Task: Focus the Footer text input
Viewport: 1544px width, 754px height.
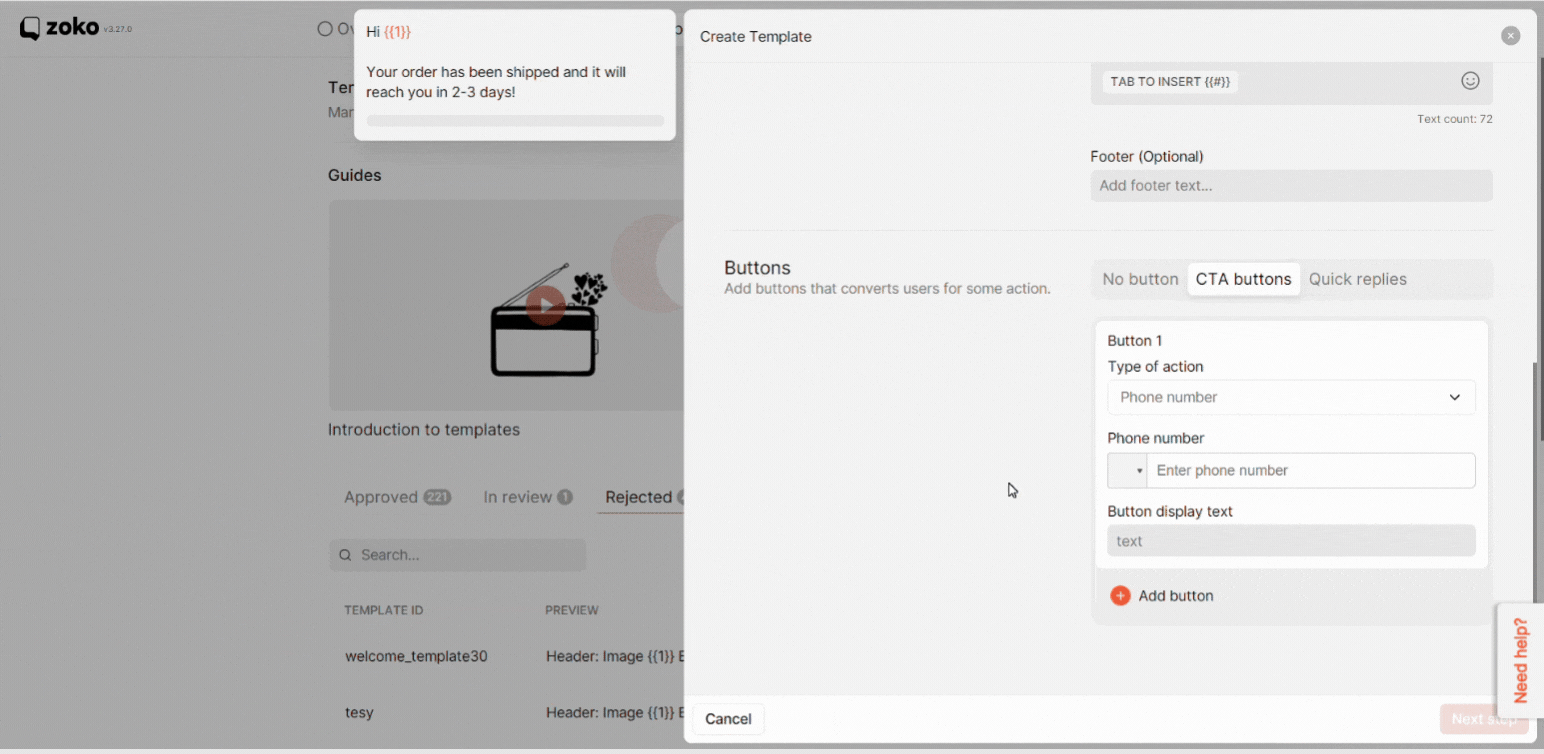Action: [1291, 186]
